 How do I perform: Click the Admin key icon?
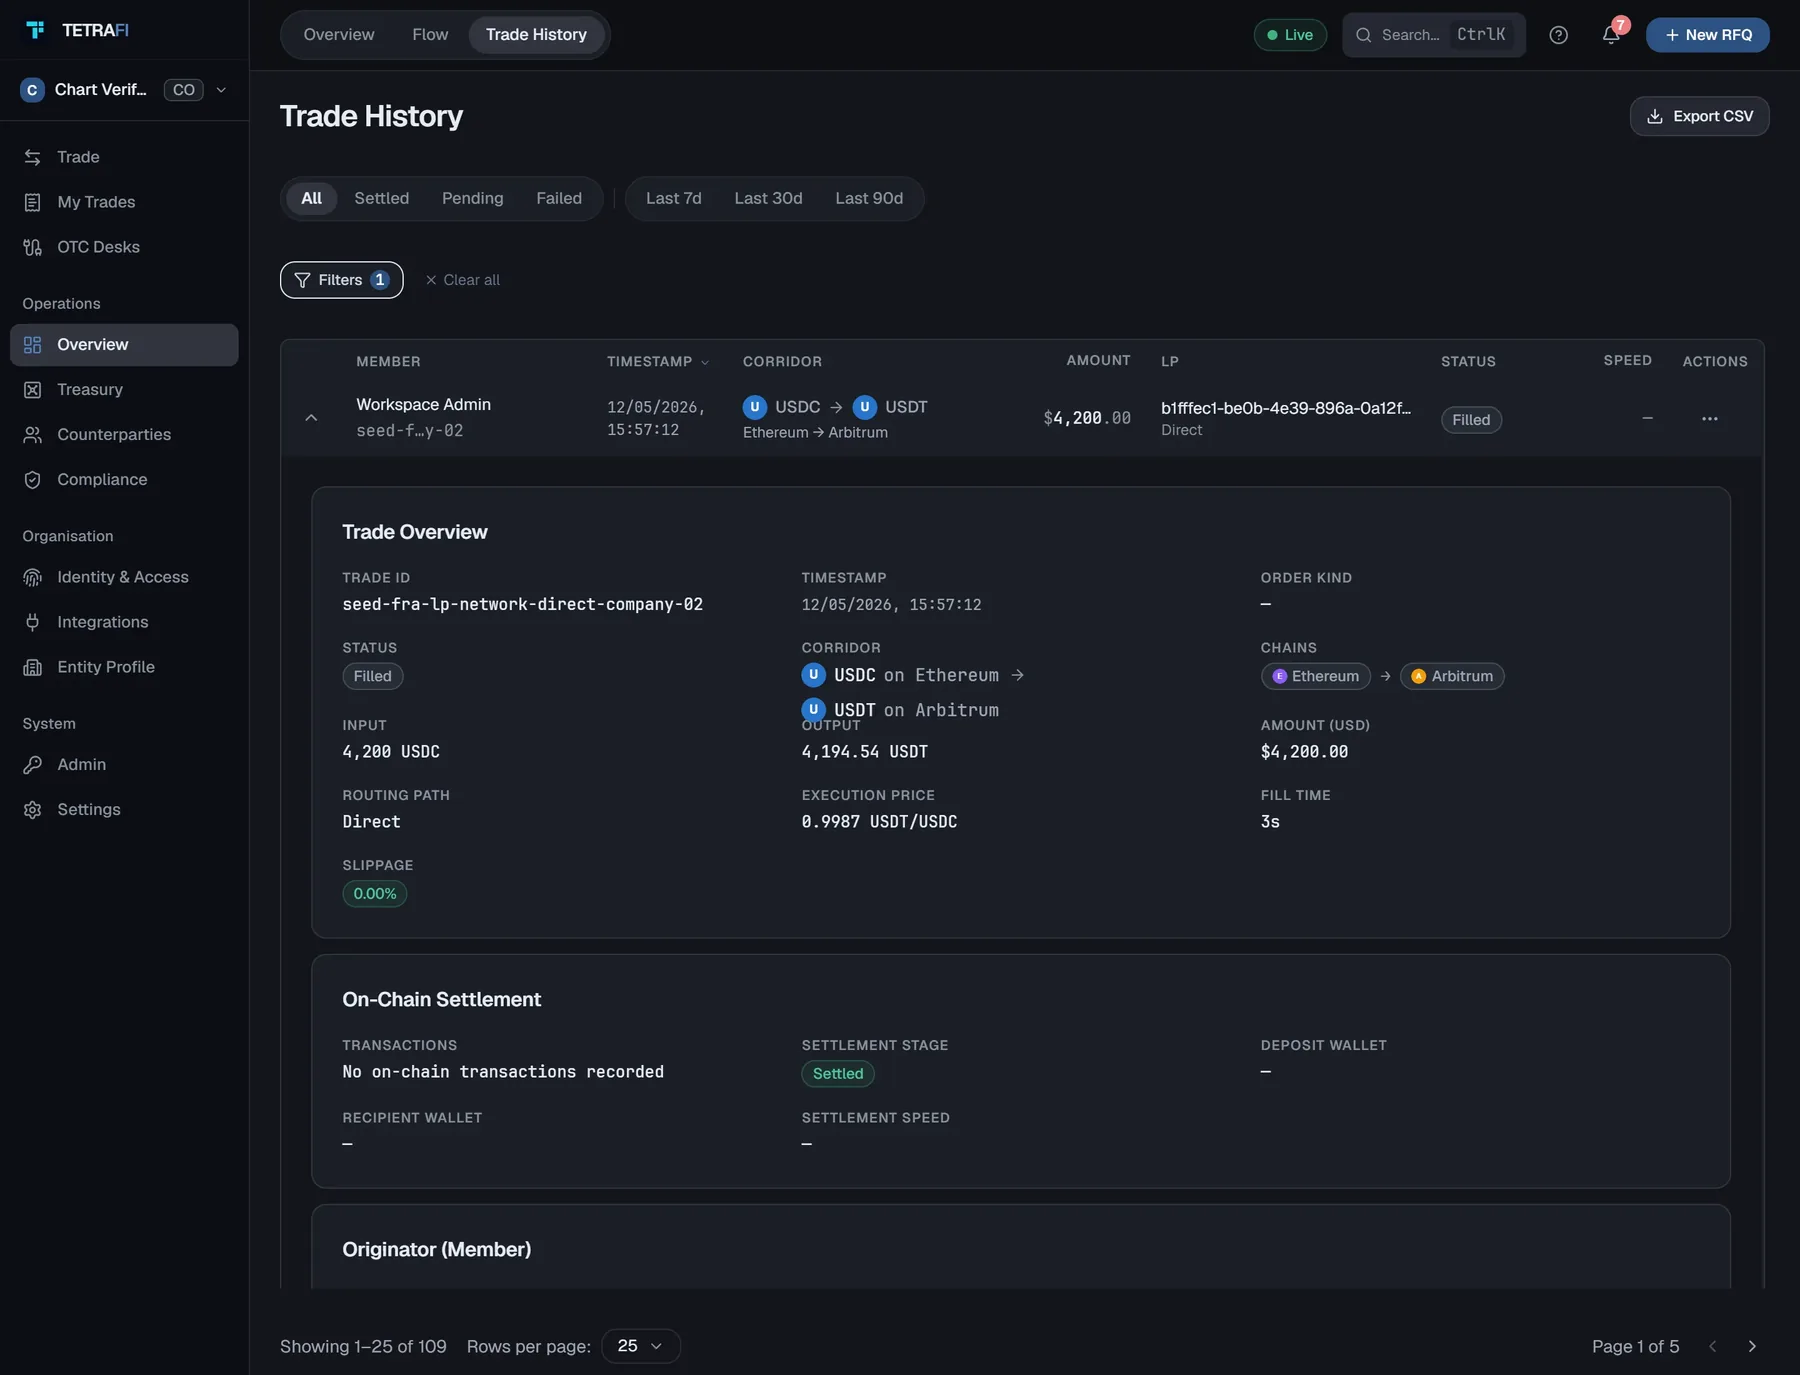pyautogui.click(x=33, y=765)
